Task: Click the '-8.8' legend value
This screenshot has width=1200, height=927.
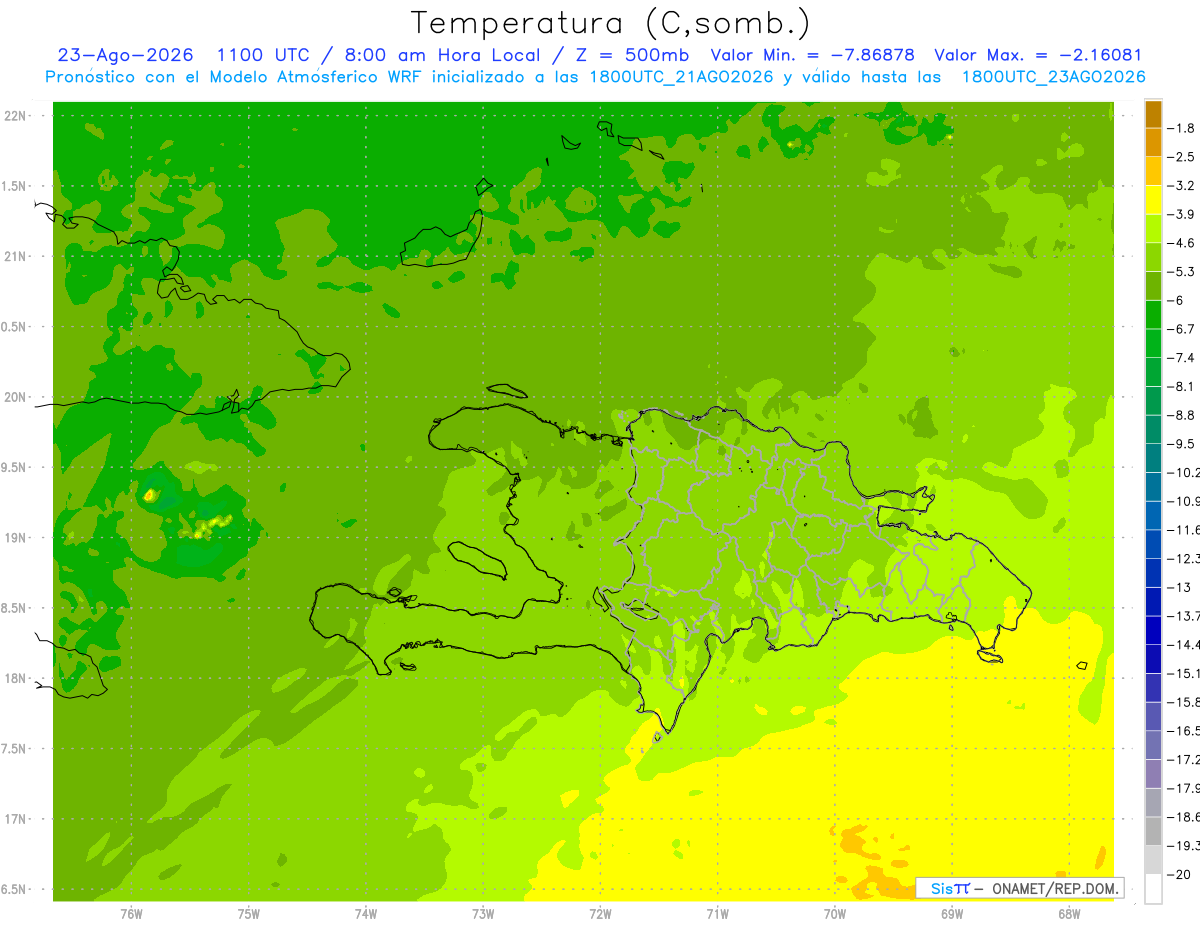Action: (x=1181, y=415)
